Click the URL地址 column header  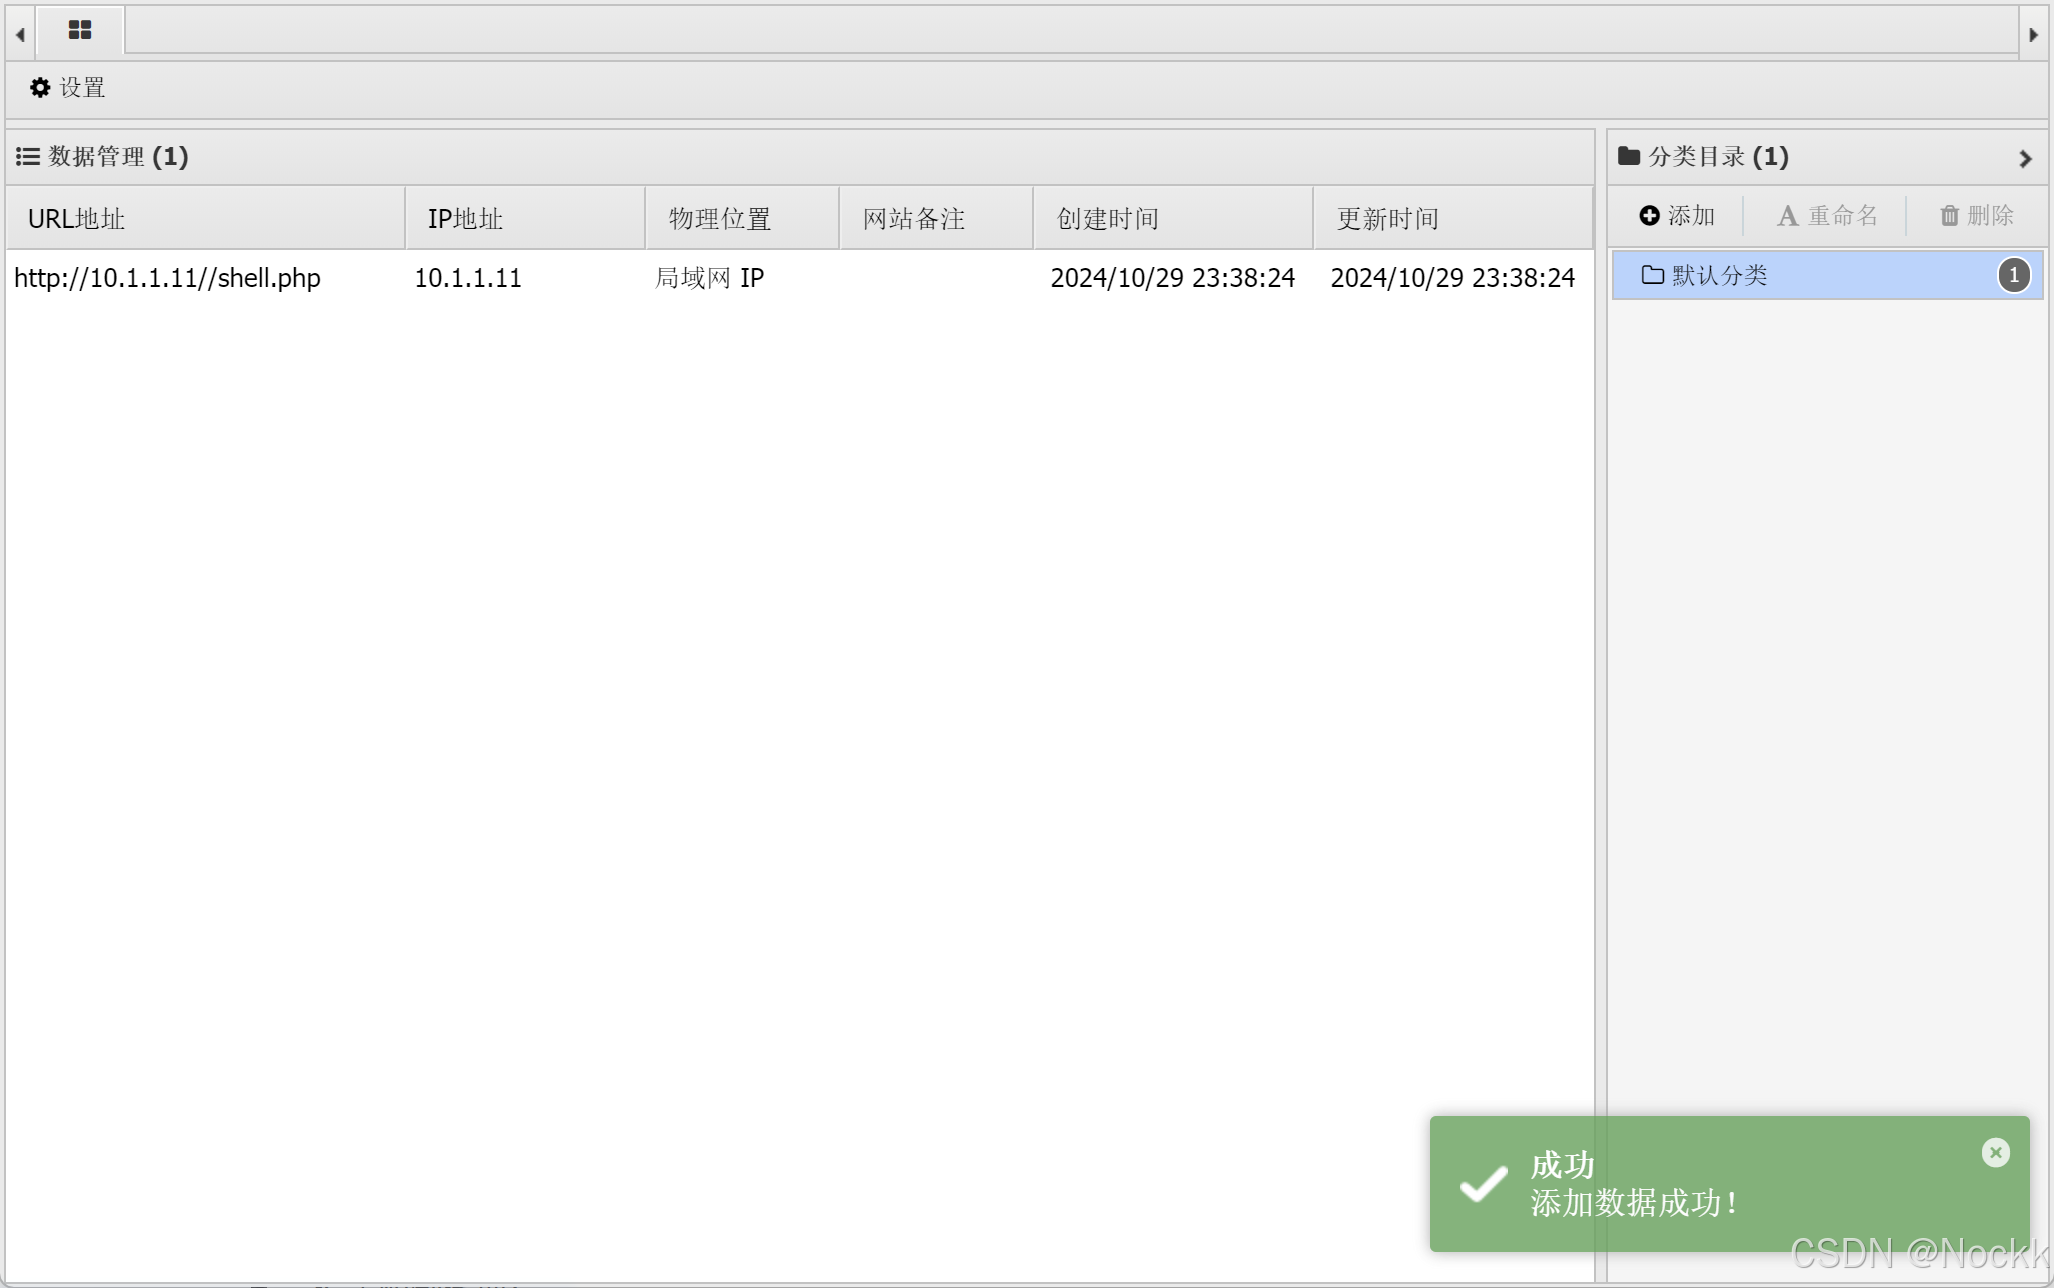[76, 218]
